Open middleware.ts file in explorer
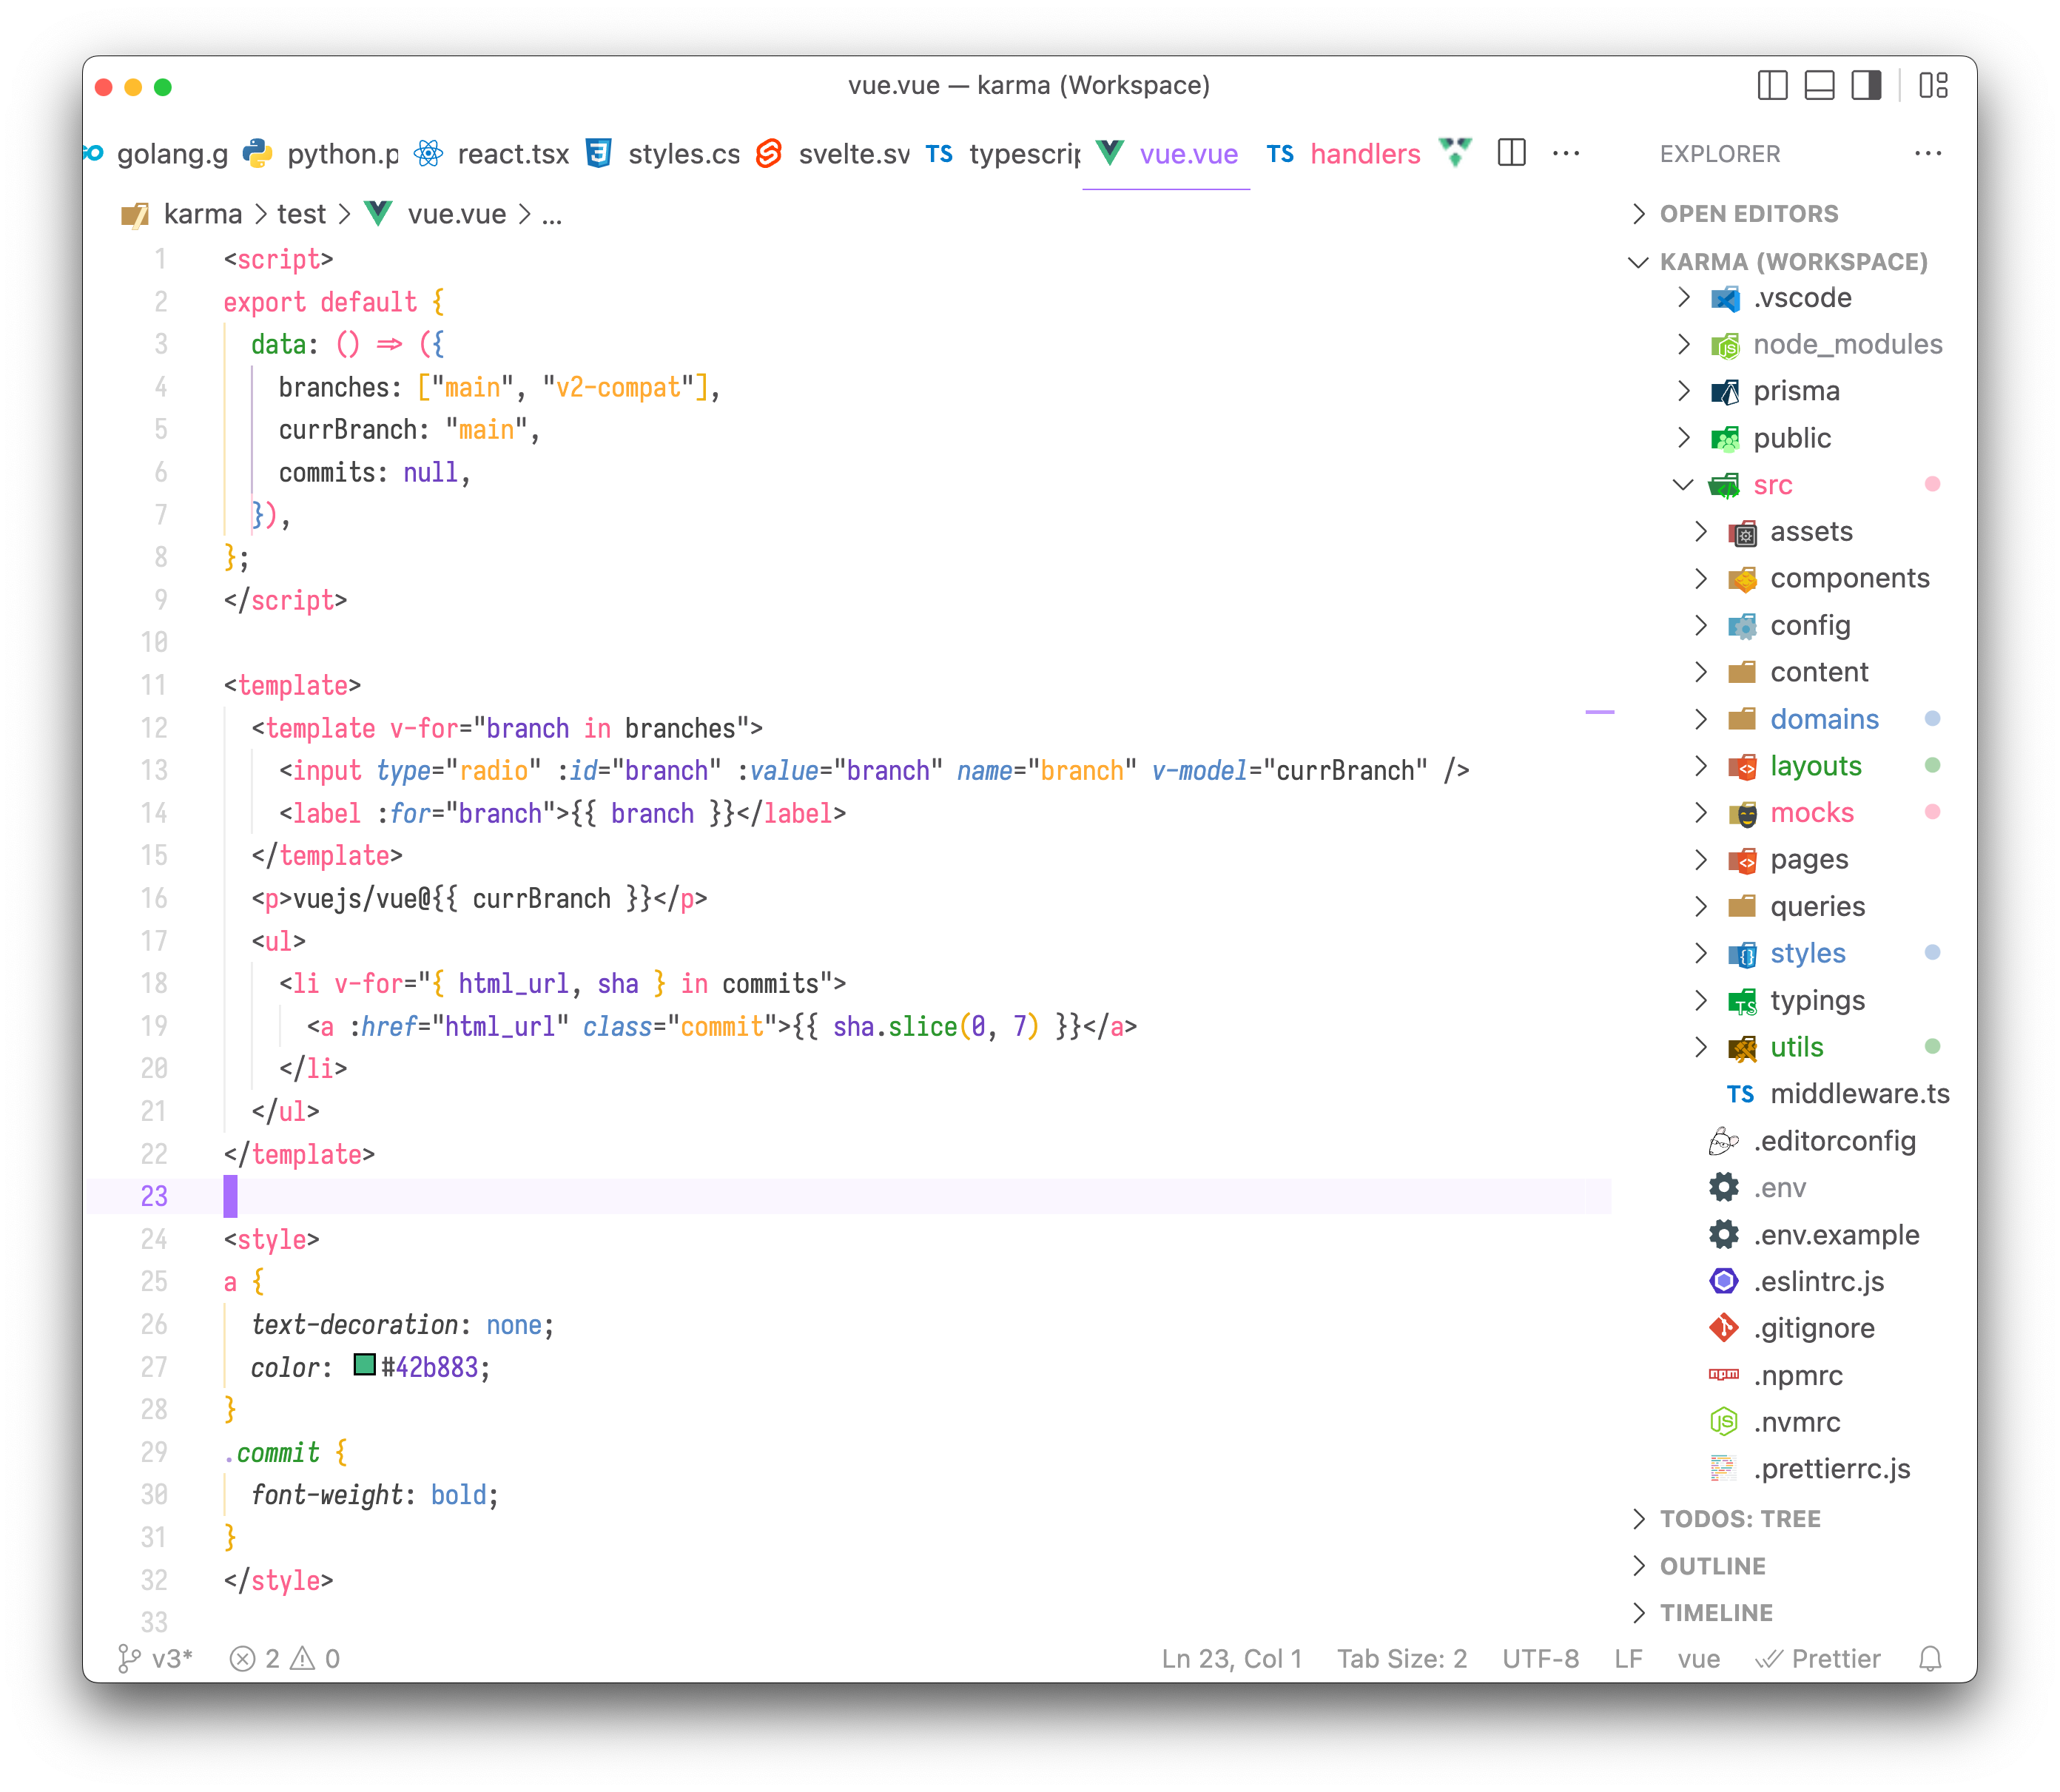This screenshot has height=1792, width=2060. click(1859, 1094)
